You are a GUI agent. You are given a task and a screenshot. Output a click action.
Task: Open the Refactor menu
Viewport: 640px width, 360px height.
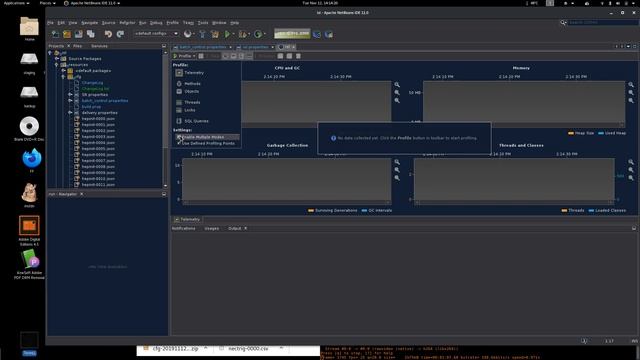tap(127, 23)
